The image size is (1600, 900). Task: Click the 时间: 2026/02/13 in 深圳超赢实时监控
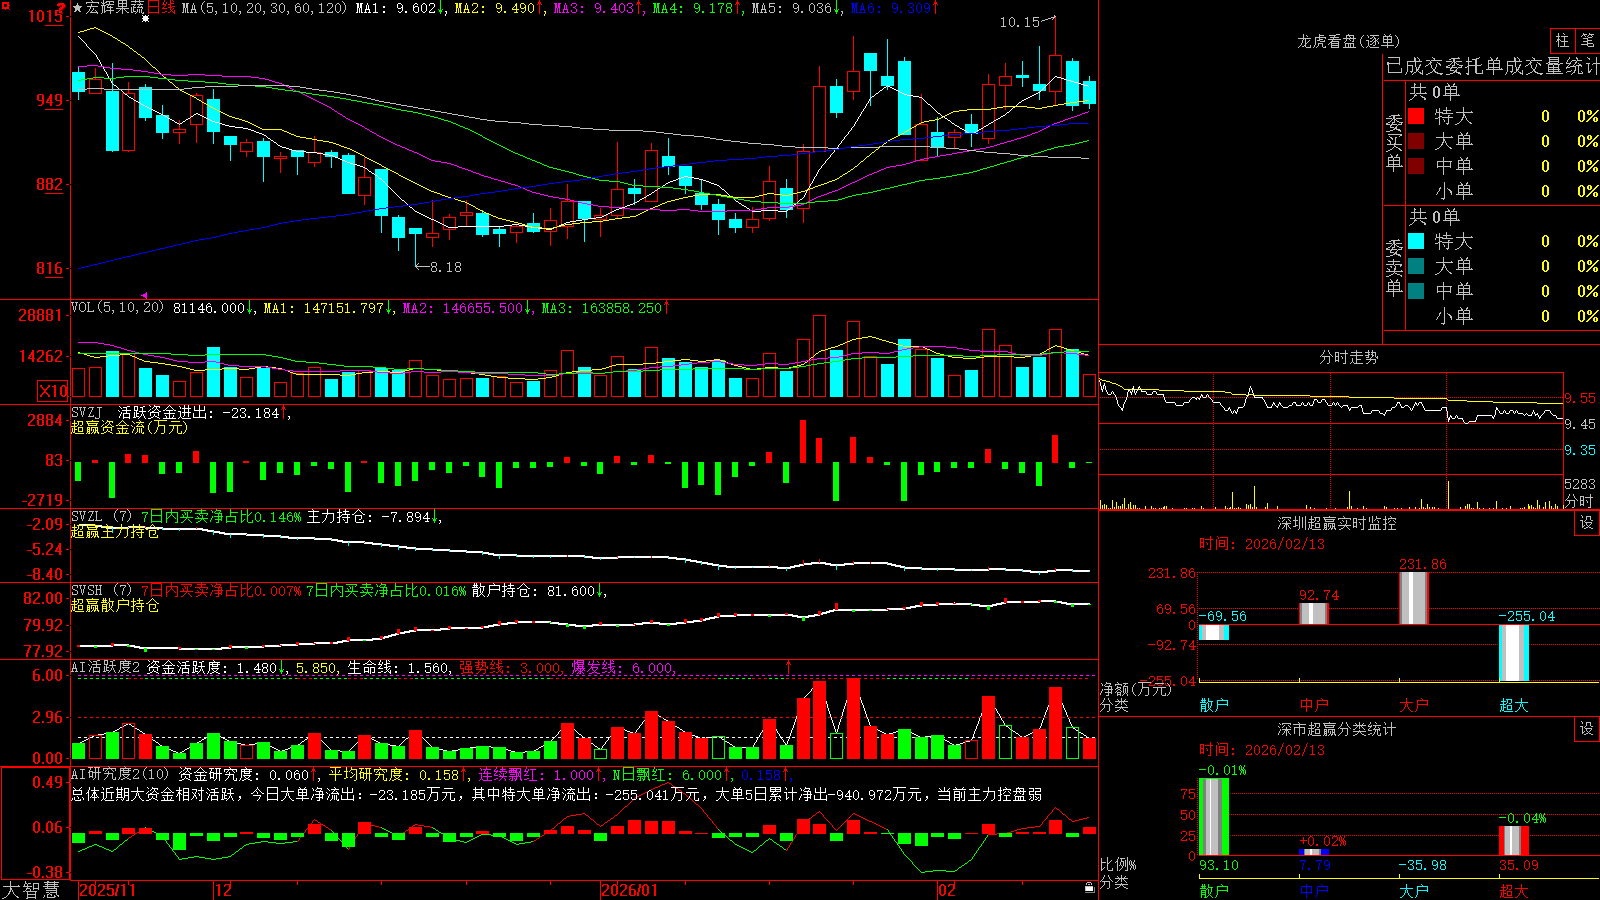[x=1262, y=544]
